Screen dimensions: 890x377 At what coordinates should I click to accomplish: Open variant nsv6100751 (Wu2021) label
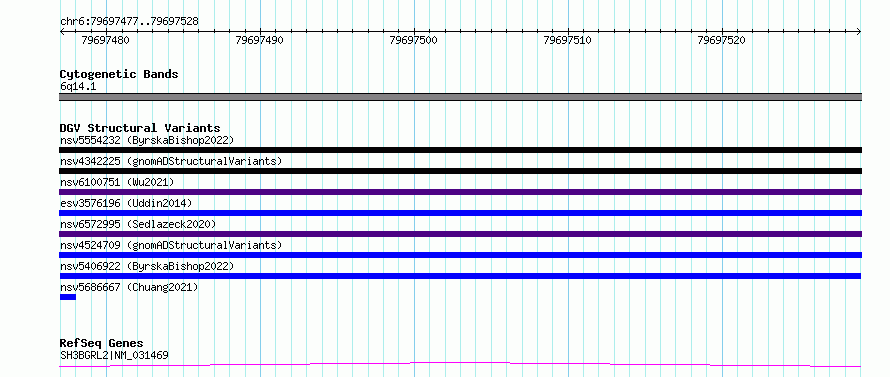(117, 182)
